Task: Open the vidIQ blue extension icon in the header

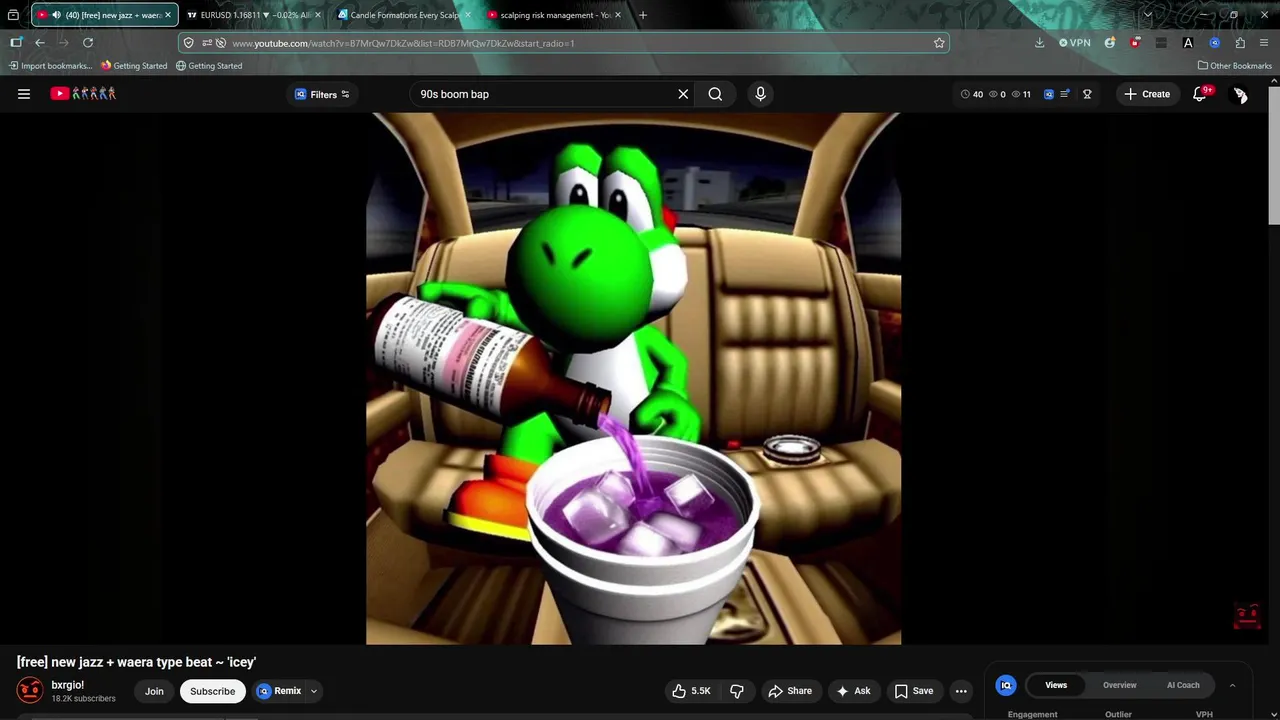Action: click(1048, 94)
